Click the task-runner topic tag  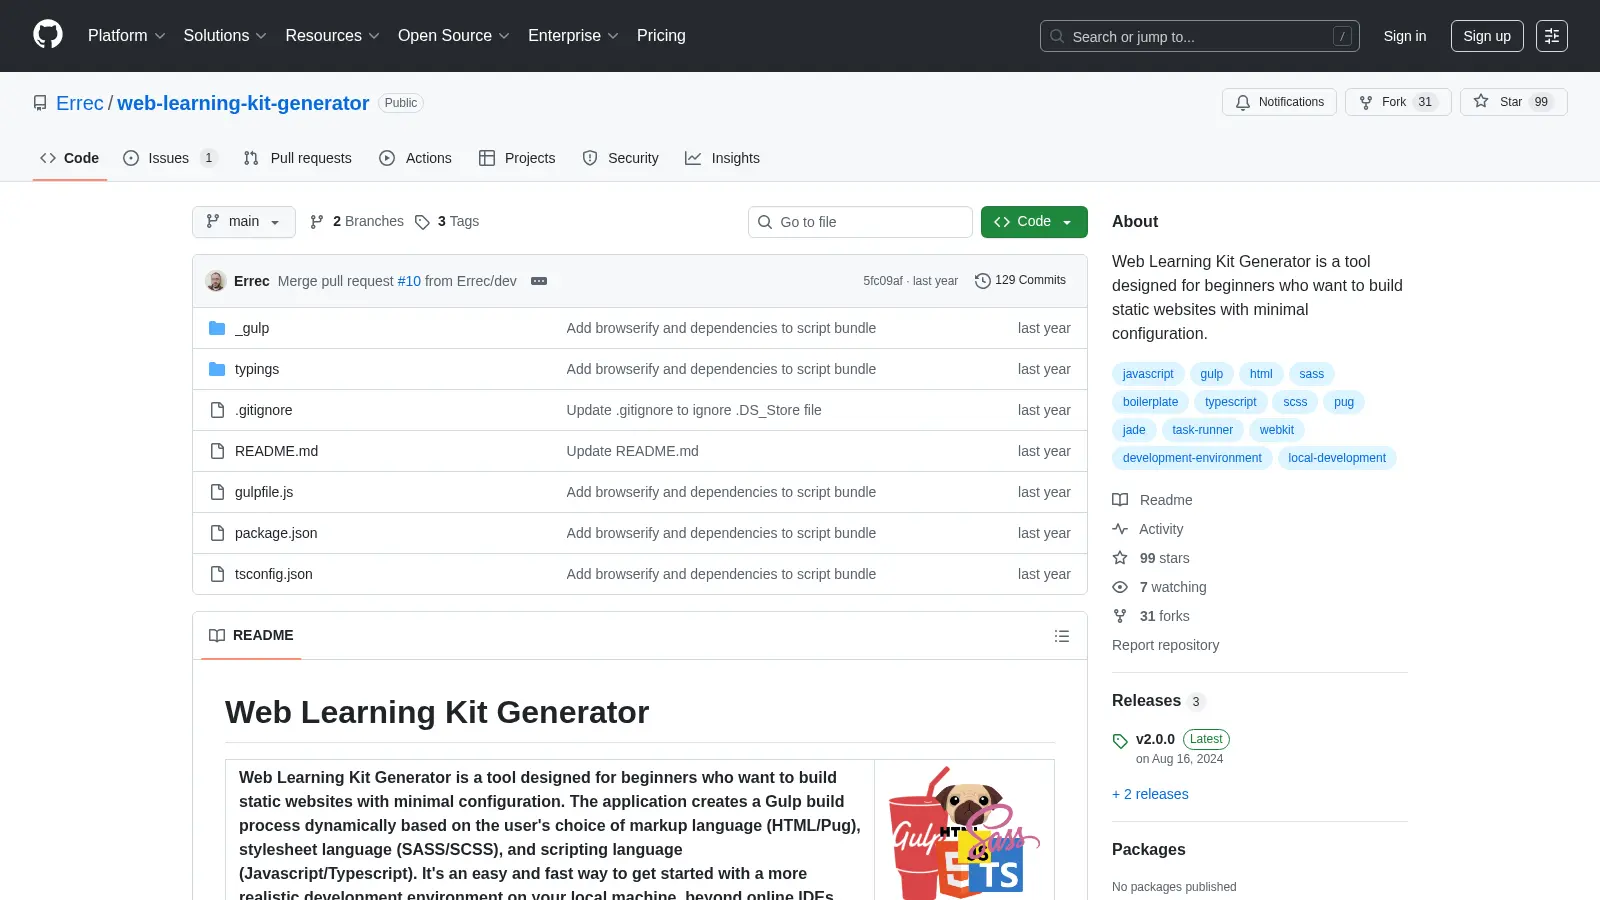[1203, 430]
